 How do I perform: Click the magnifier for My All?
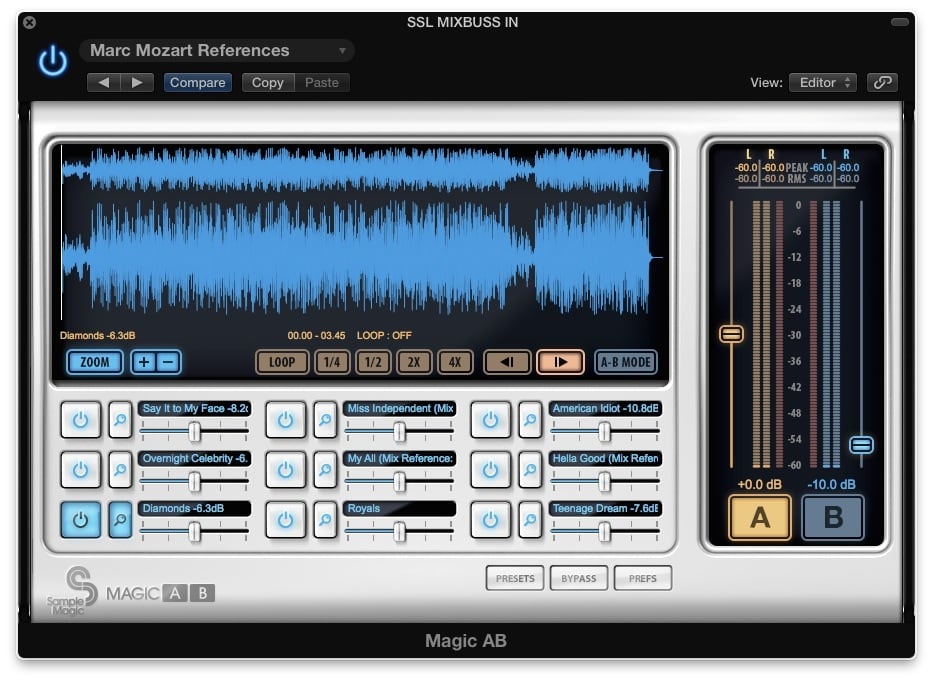(325, 470)
